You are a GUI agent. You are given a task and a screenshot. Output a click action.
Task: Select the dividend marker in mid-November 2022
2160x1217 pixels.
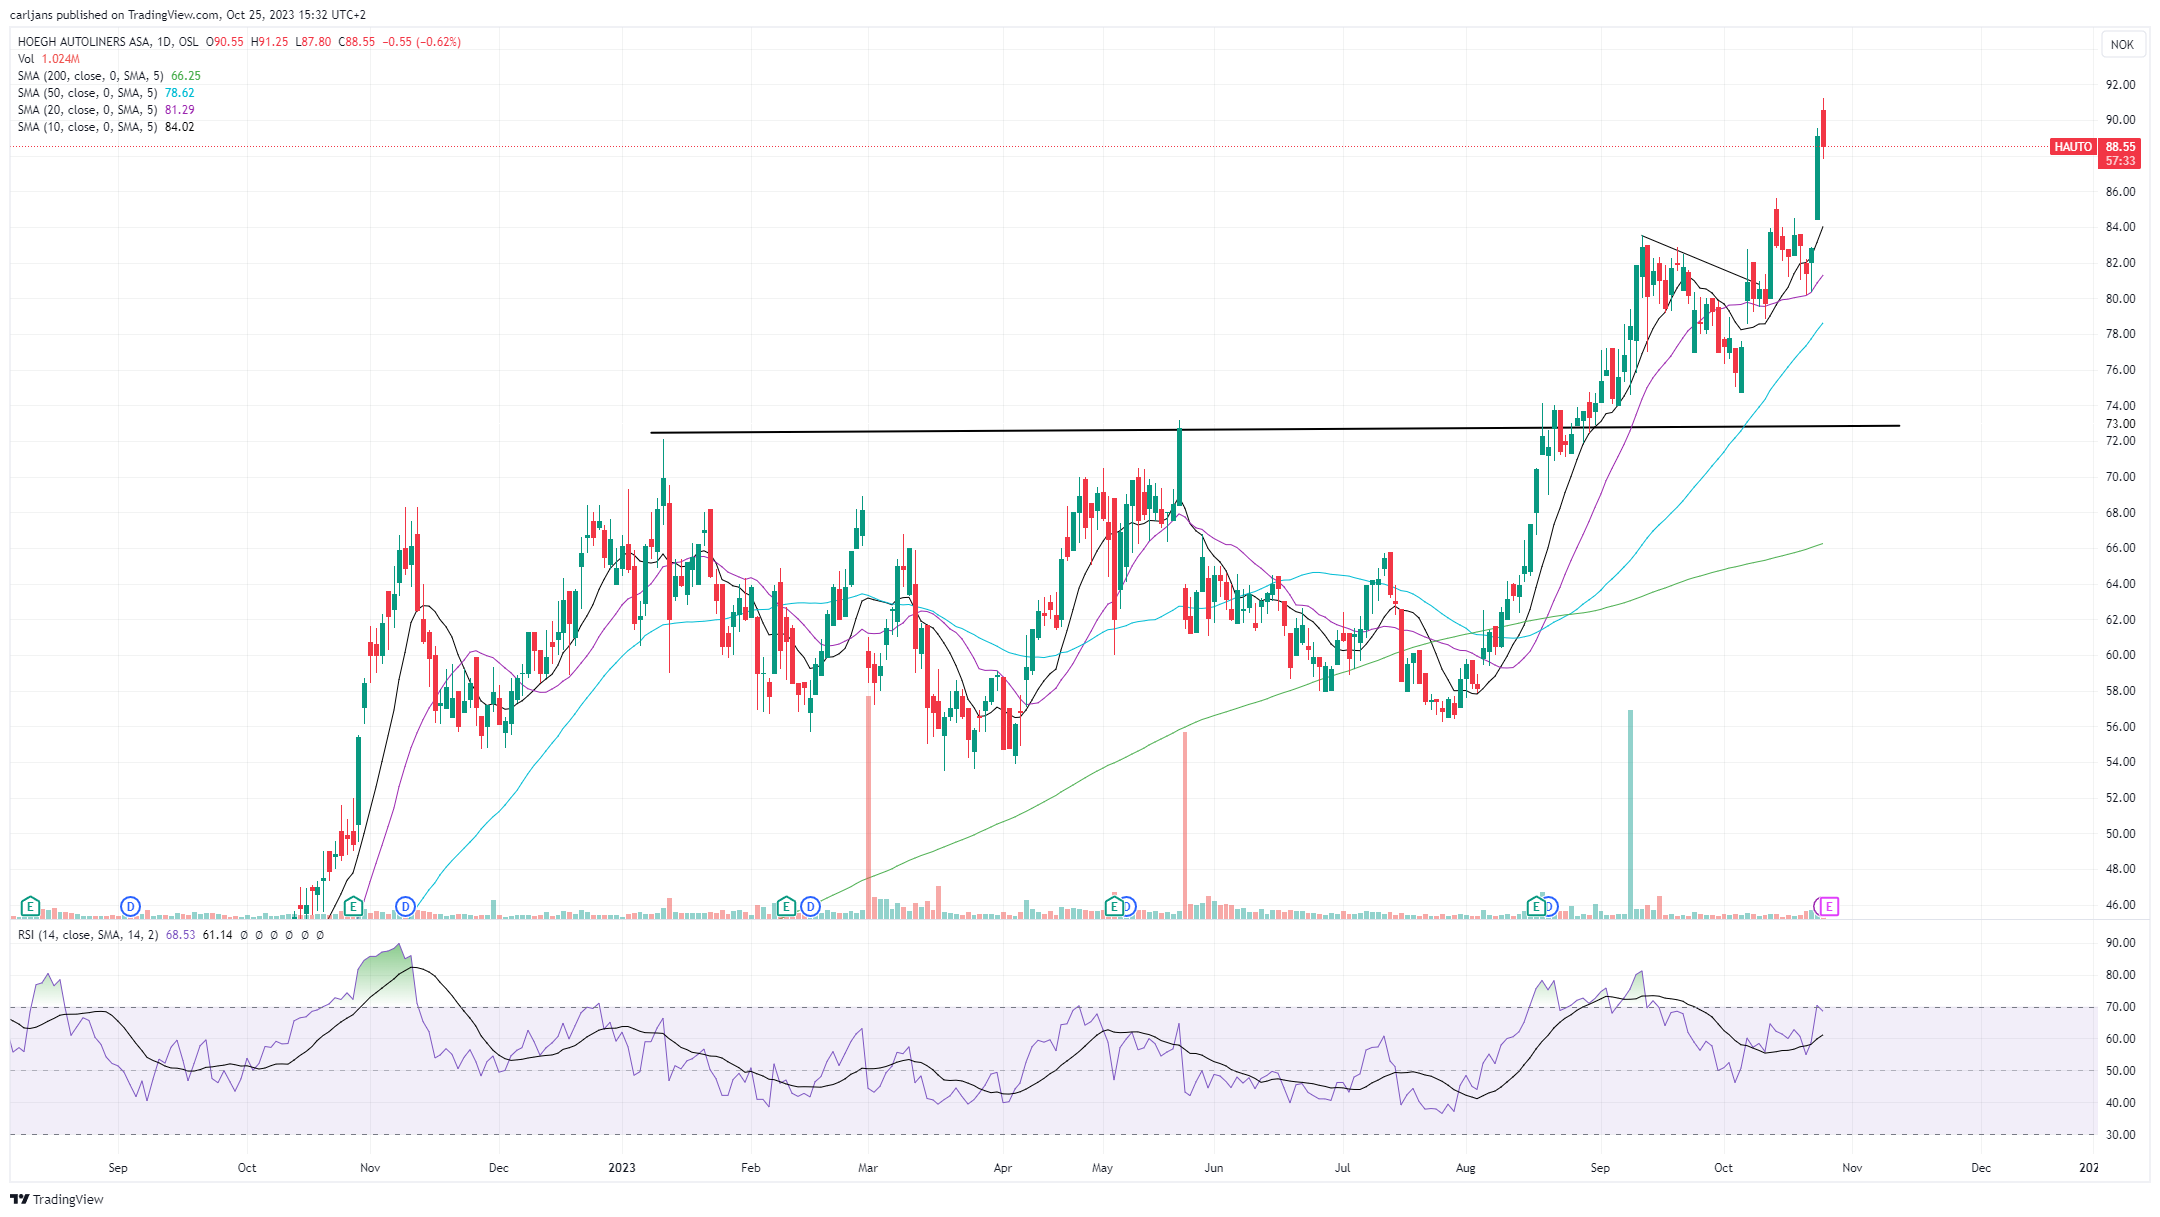click(x=405, y=907)
